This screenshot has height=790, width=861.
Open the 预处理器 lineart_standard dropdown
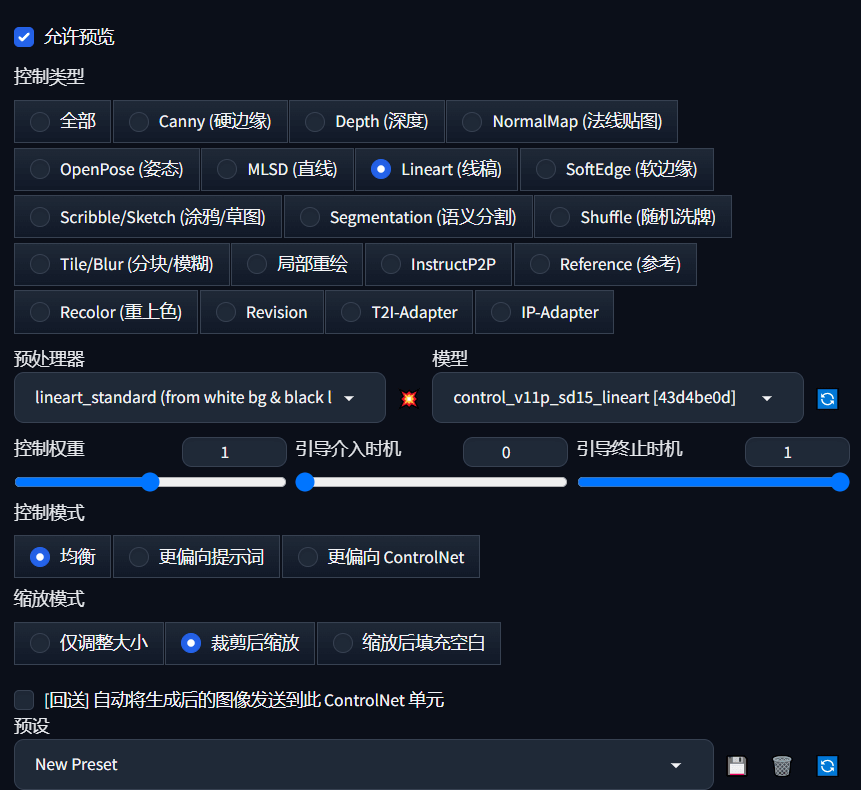point(200,398)
